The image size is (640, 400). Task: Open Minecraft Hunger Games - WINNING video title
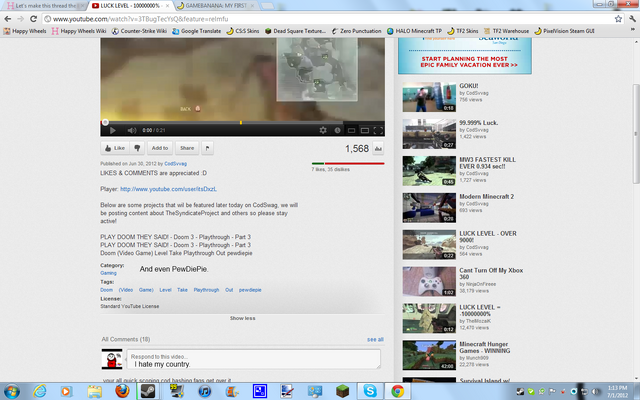coord(485,347)
